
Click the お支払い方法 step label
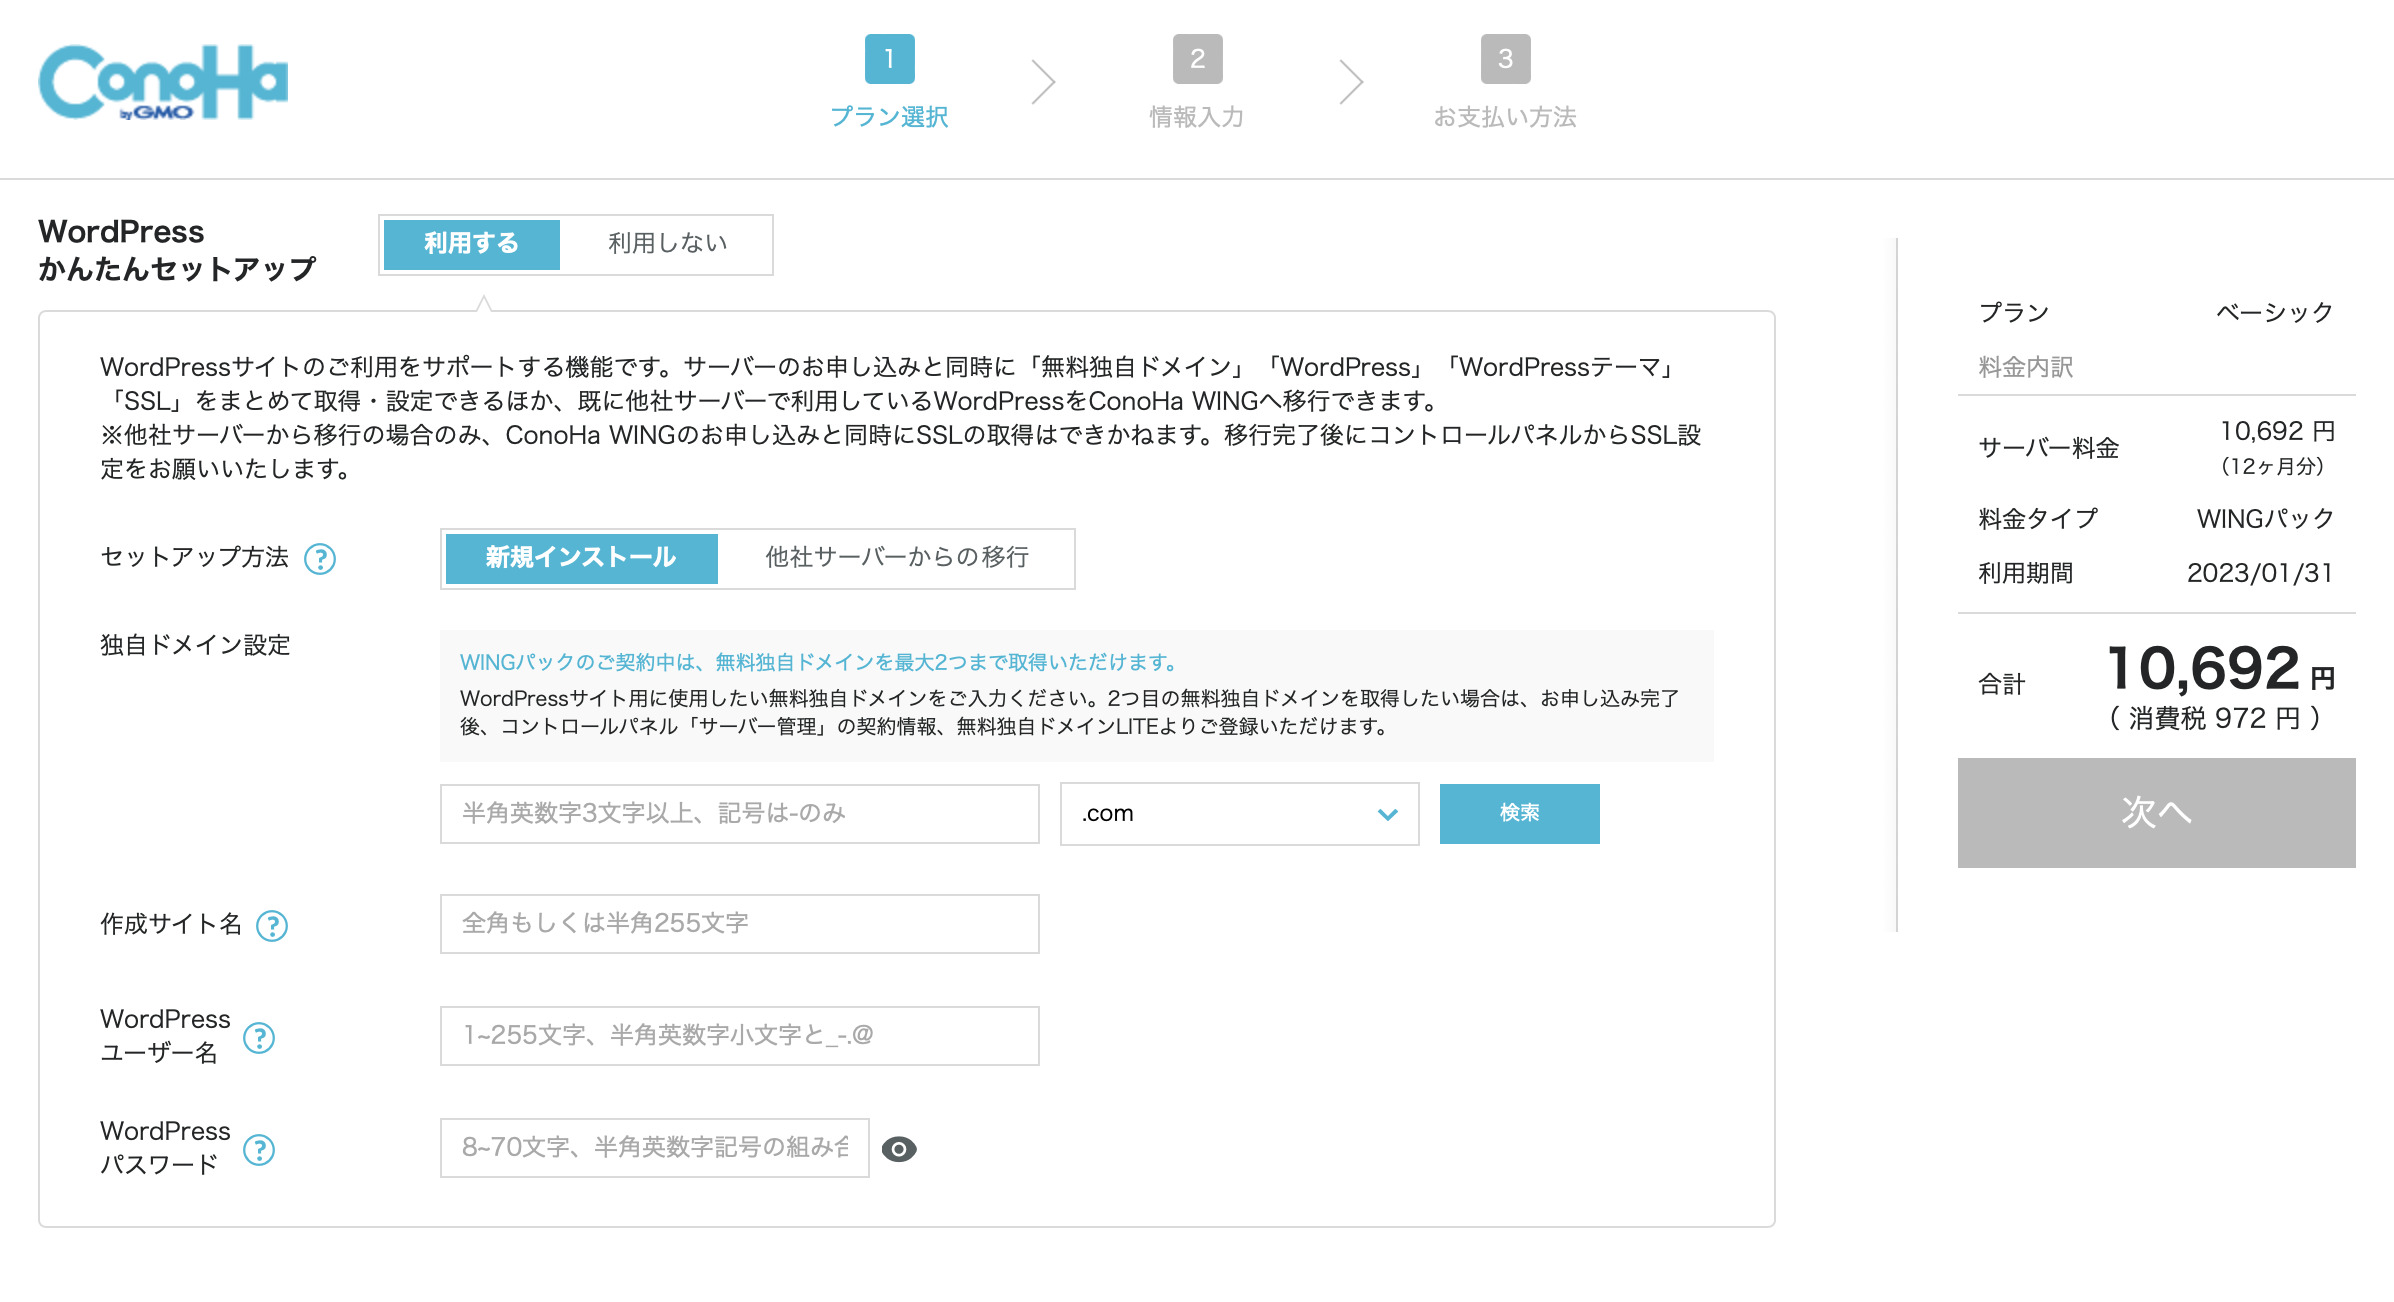coord(1505,117)
